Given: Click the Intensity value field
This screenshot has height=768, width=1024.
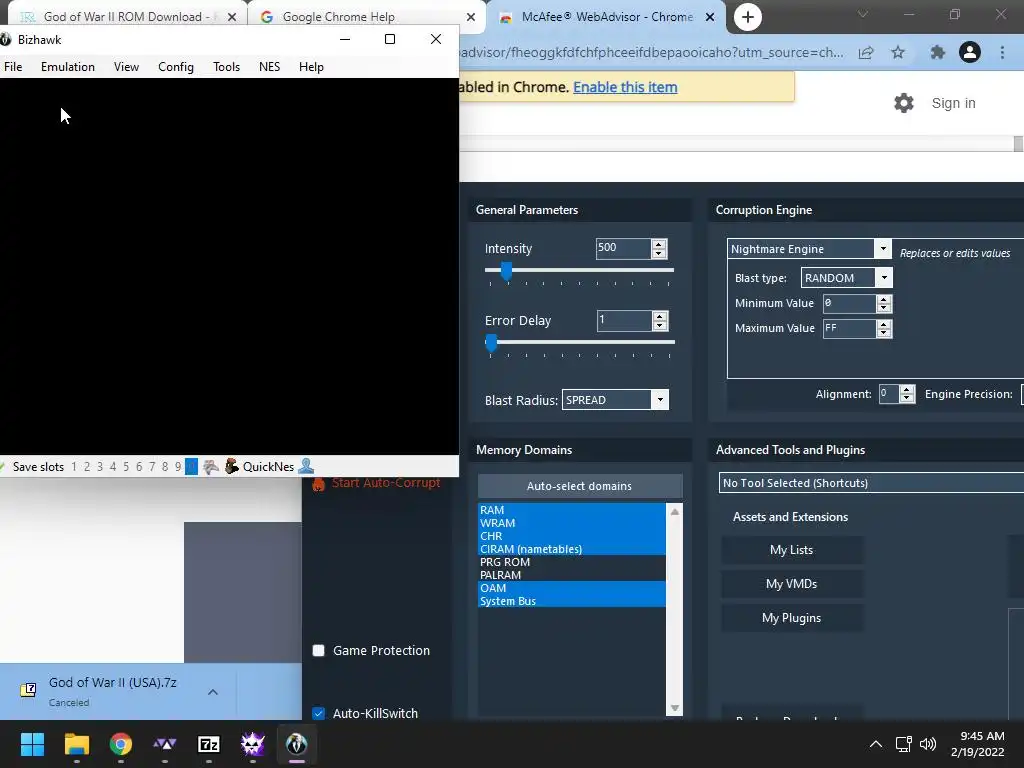Looking at the screenshot, I should point(624,248).
